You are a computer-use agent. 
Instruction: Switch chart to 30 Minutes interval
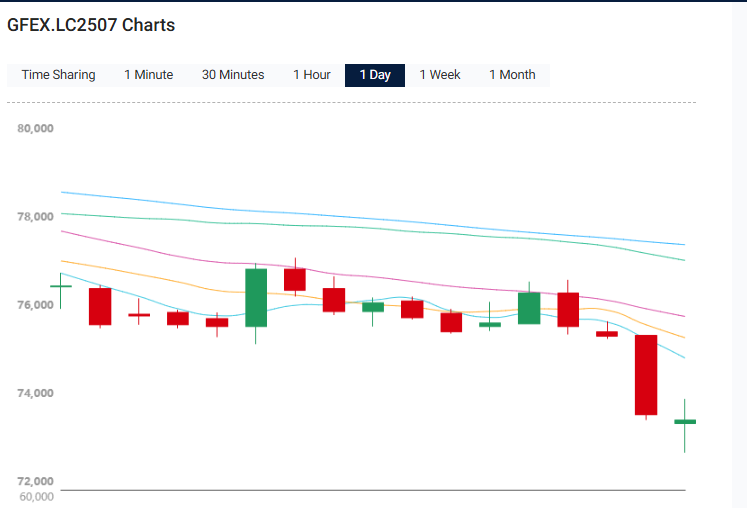click(233, 75)
